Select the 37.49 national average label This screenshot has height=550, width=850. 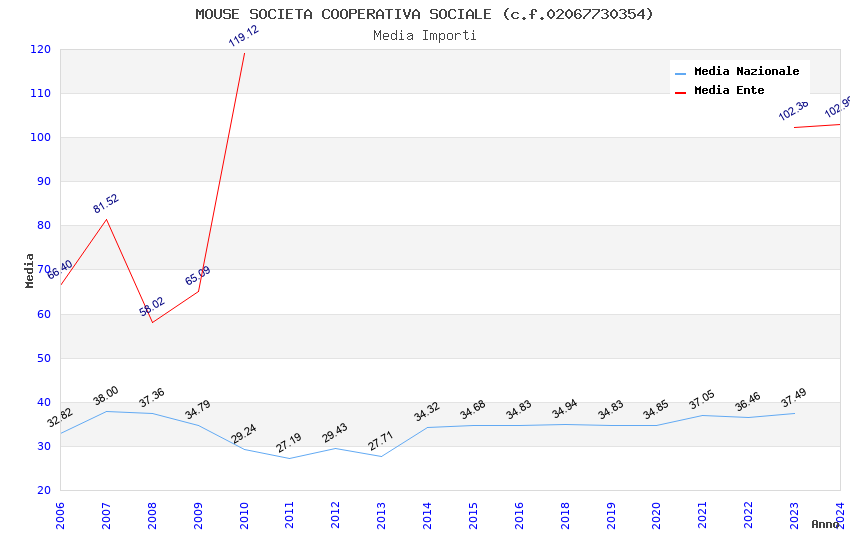click(794, 398)
